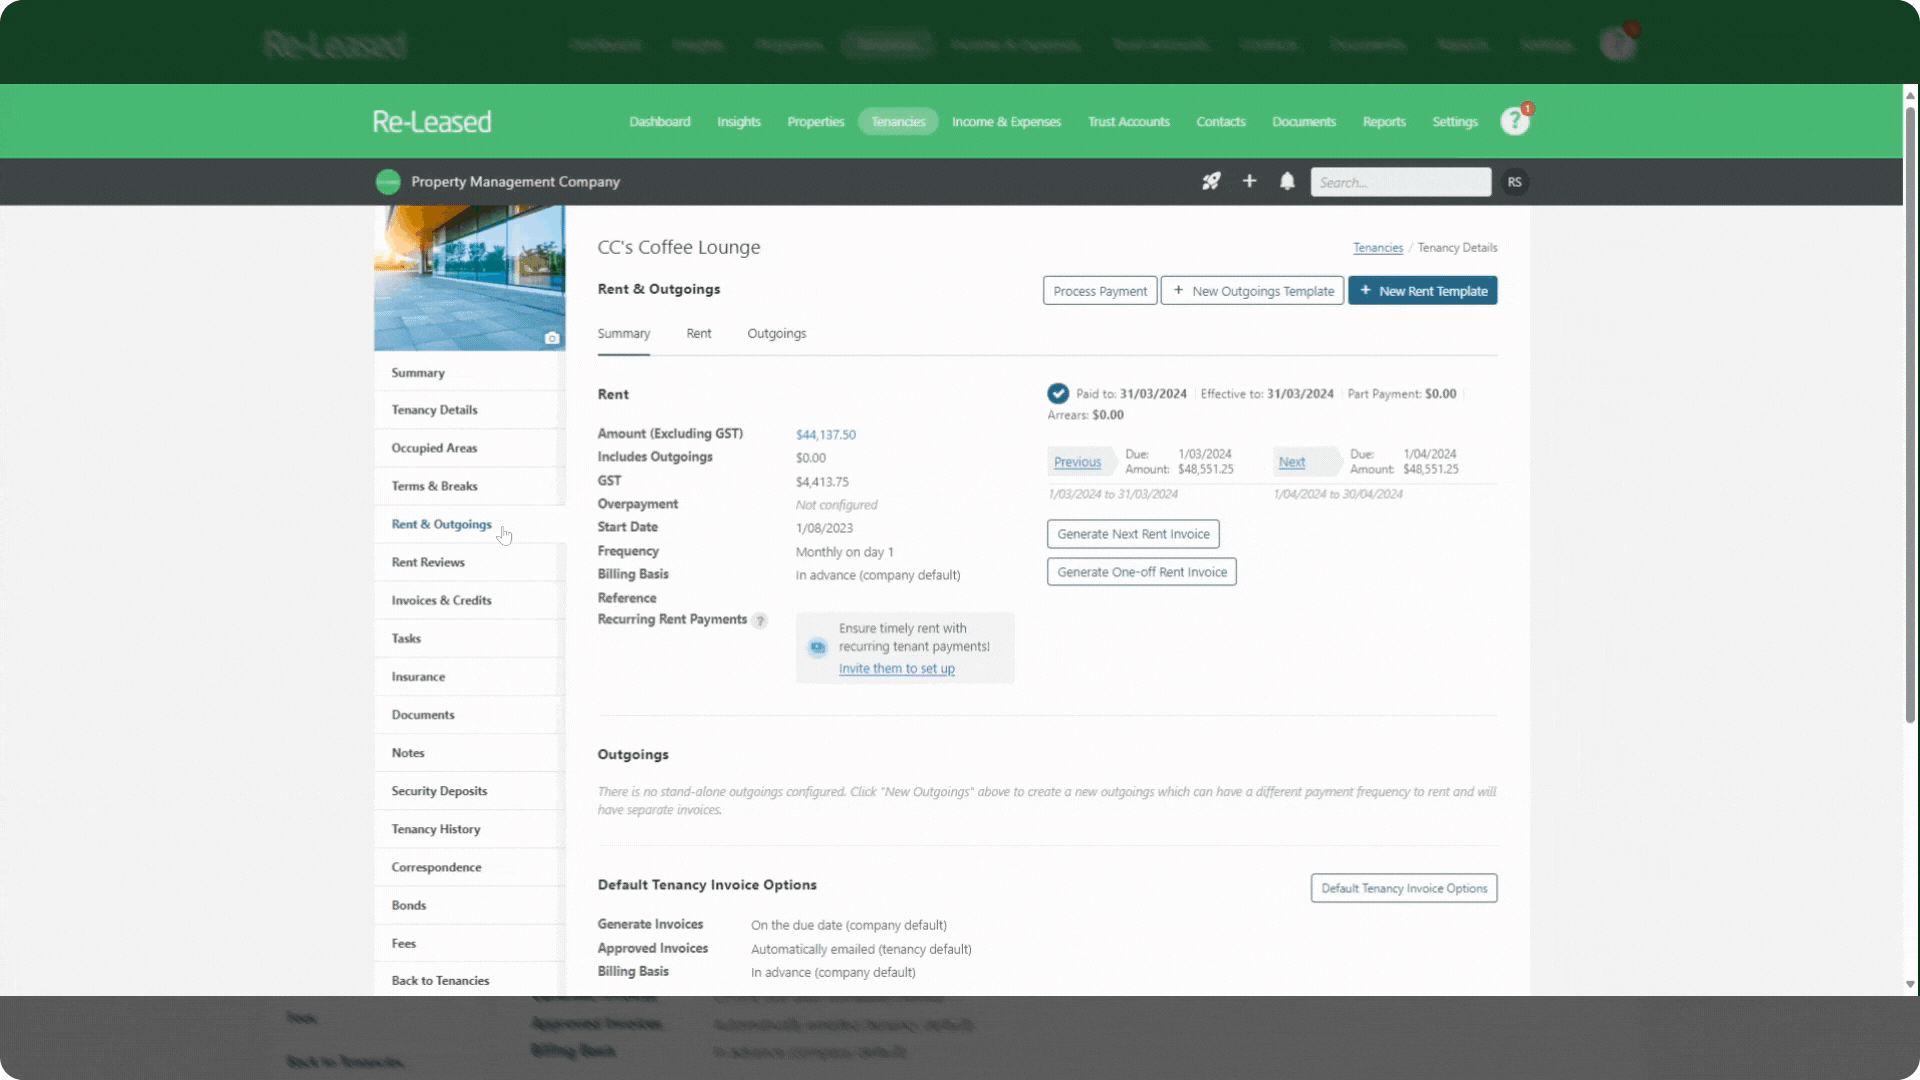Click Generate One-off Rent Invoice

pos(1142,572)
